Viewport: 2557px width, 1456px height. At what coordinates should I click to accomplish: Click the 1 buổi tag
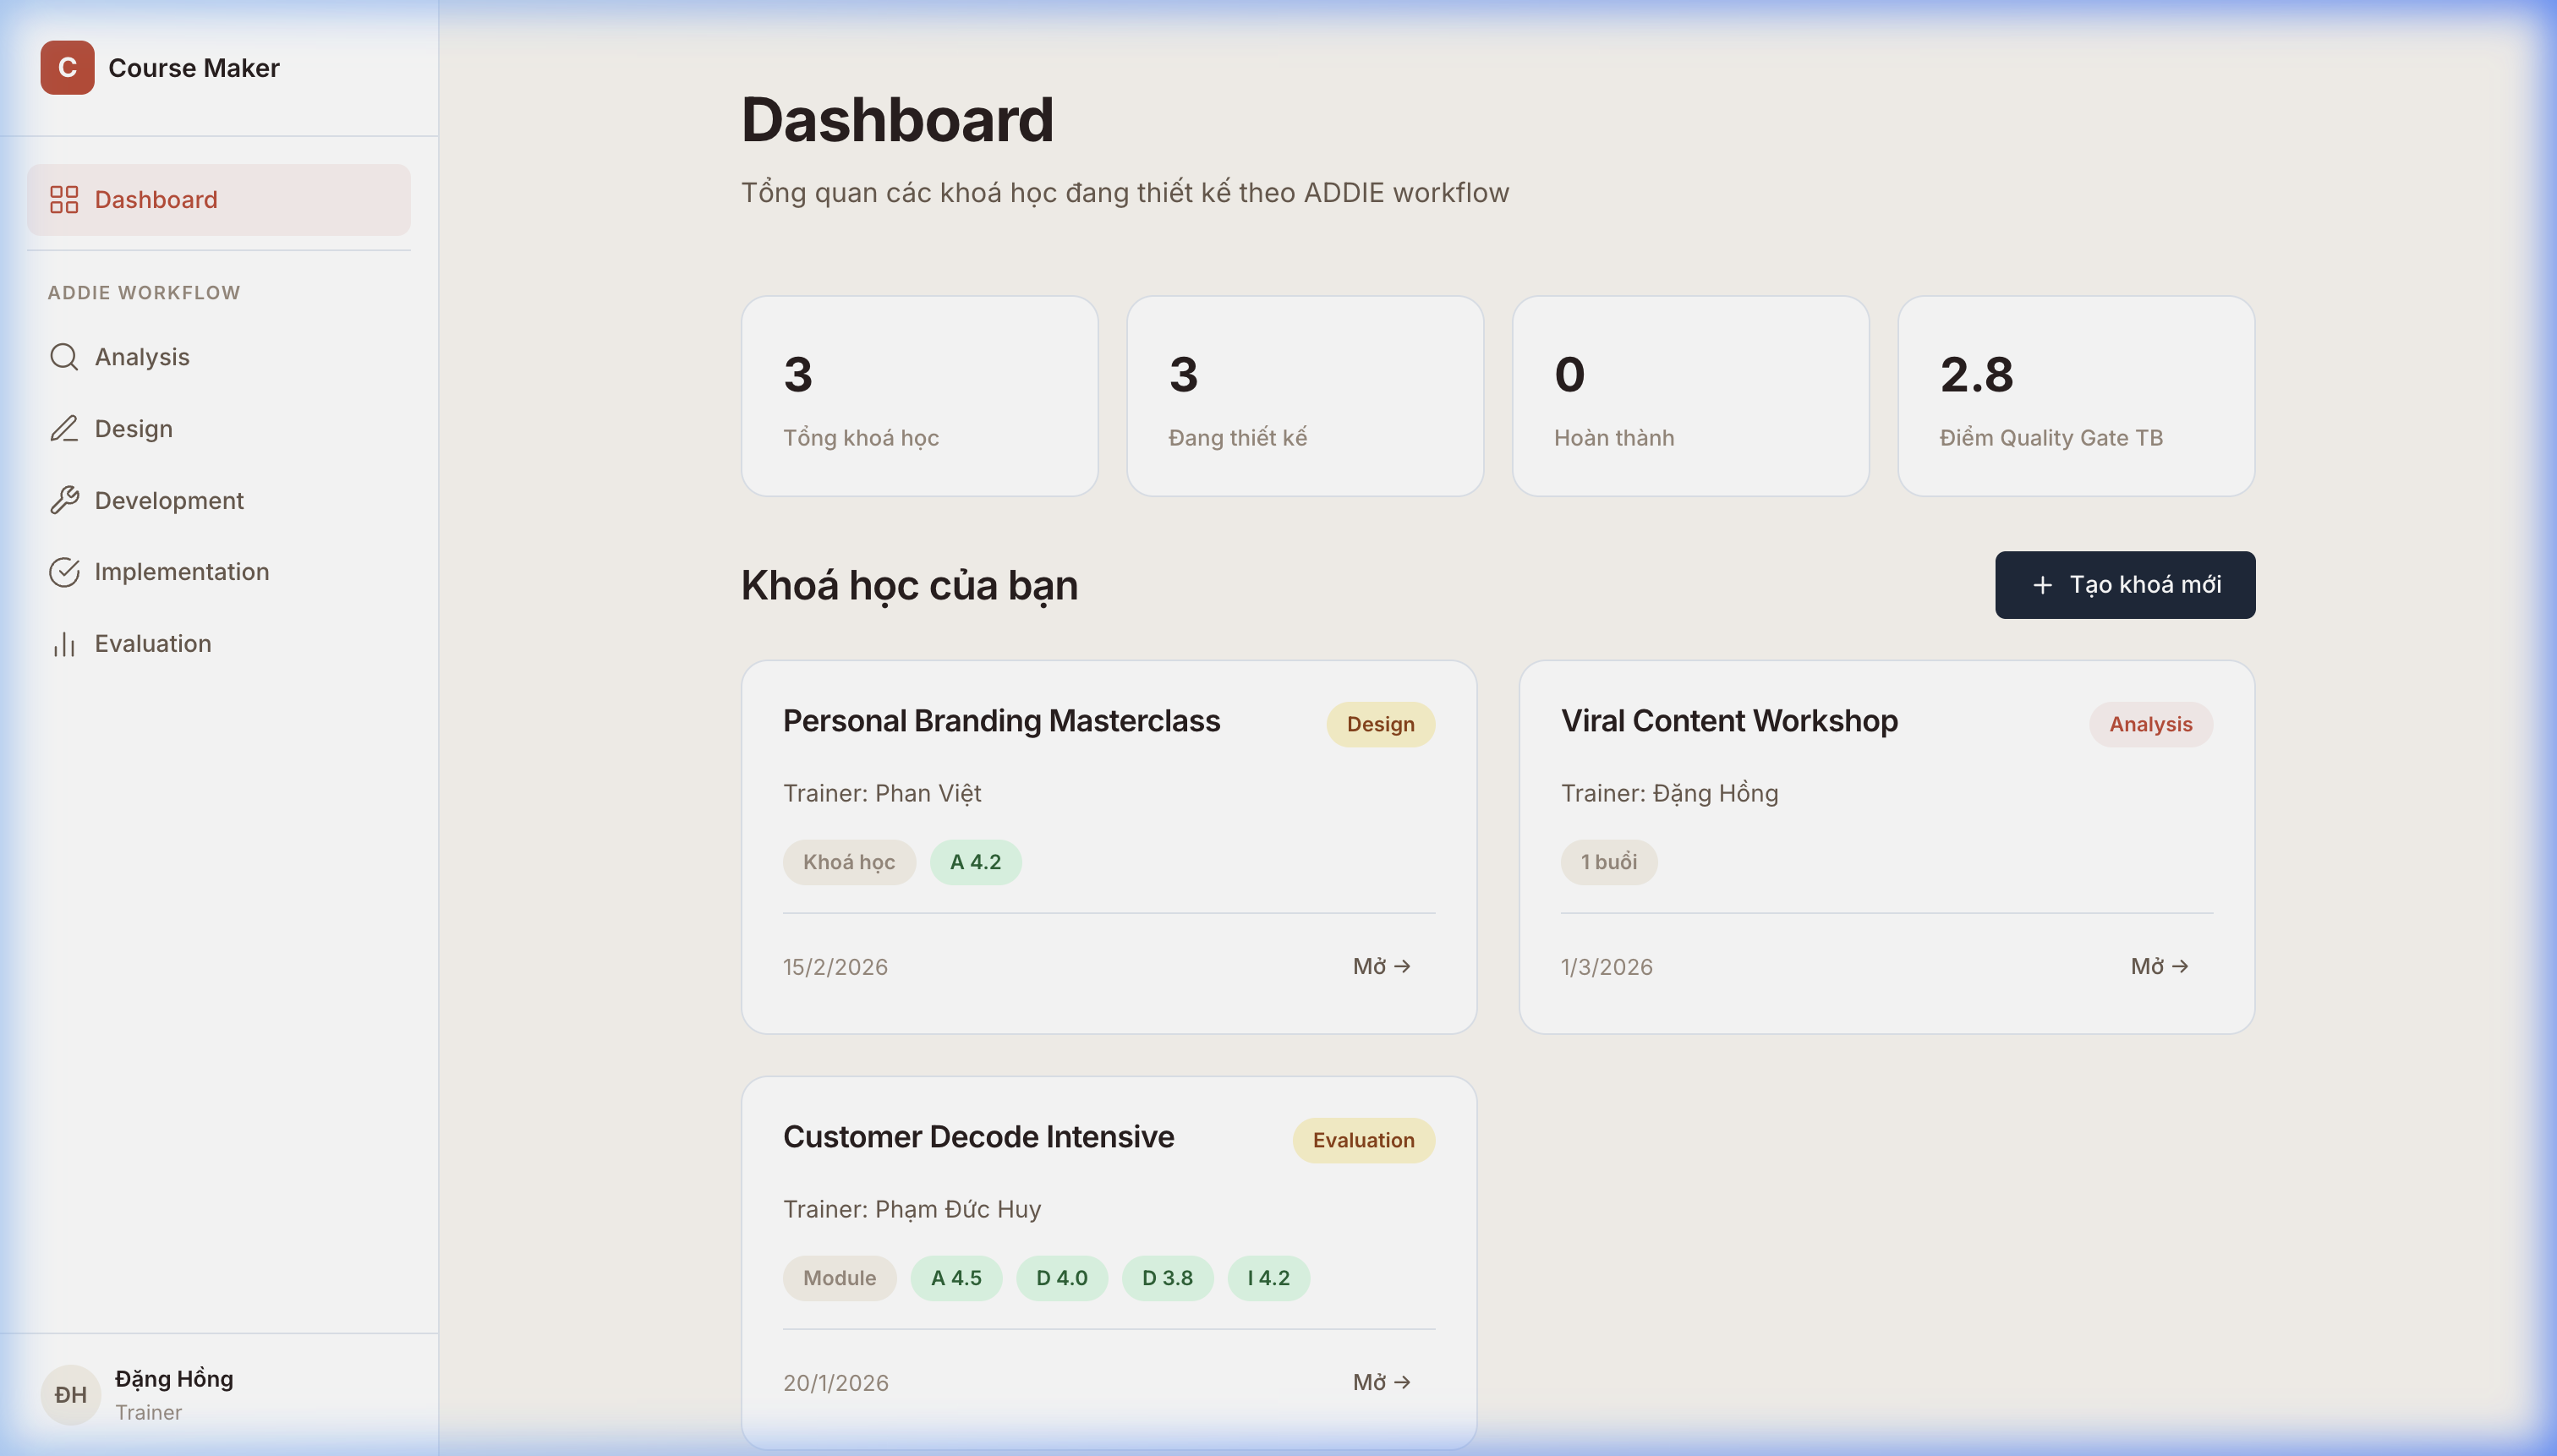pyautogui.click(x=1608, y=862)
